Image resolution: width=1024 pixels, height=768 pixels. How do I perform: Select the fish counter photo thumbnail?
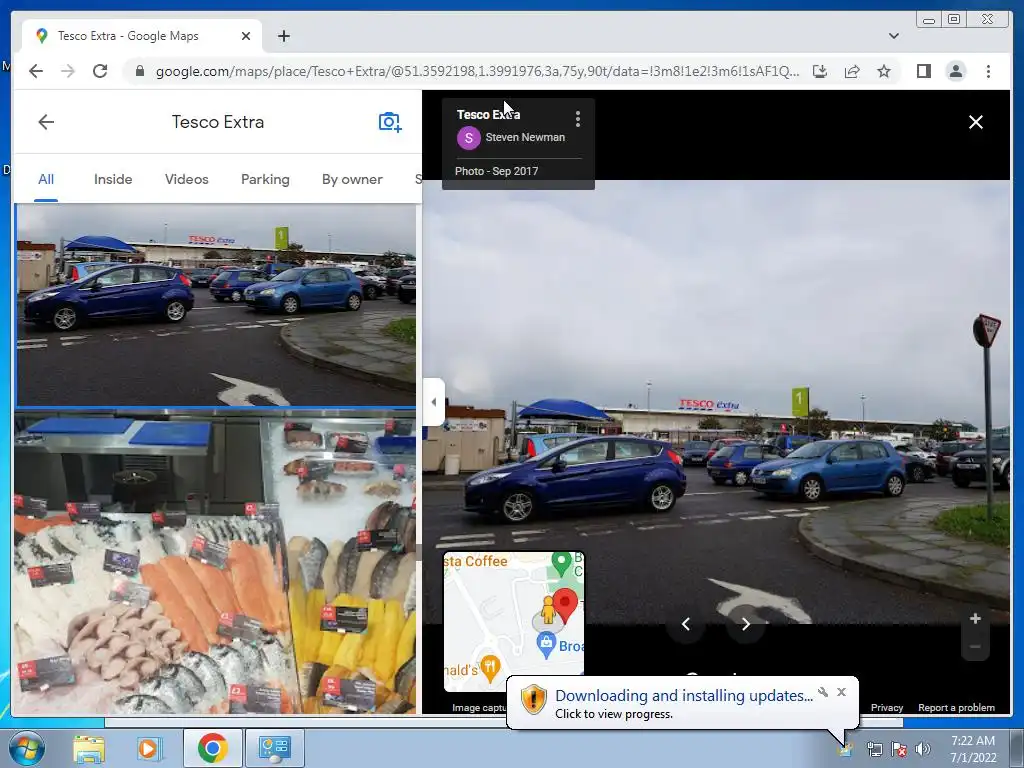click(216, 562)
